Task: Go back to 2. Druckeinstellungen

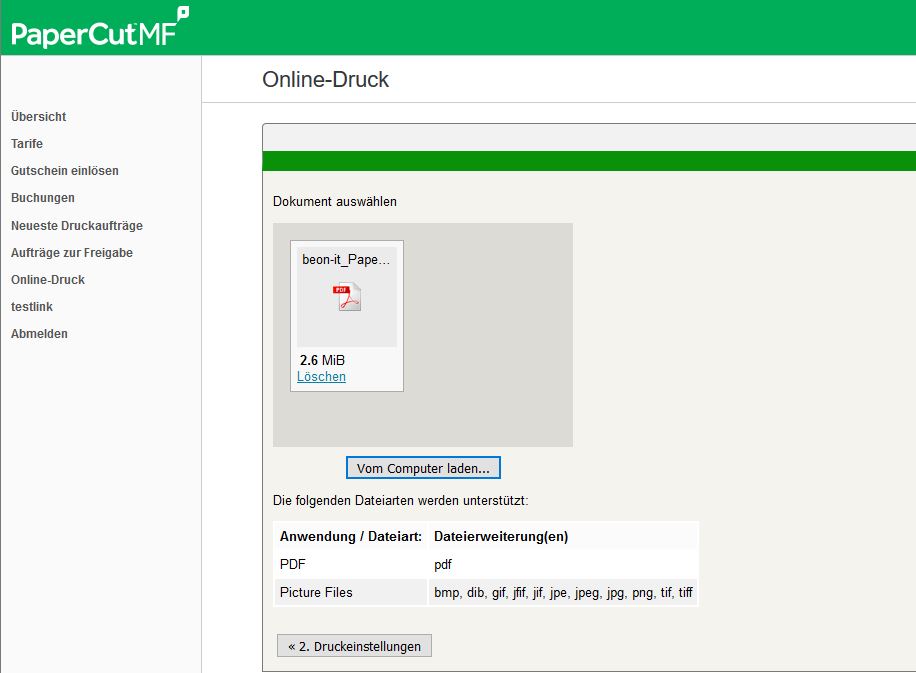Action: [x=354, y=646]
